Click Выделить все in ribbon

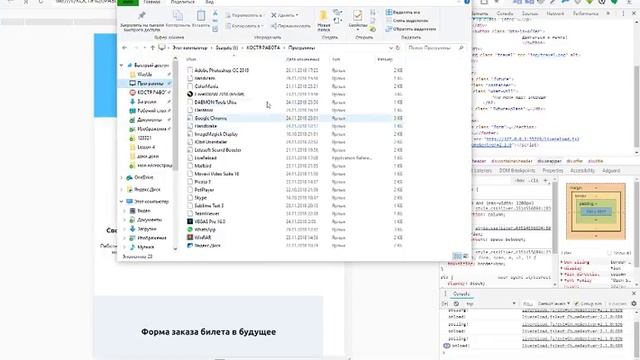pyautogui.click(x=403, y=12)
